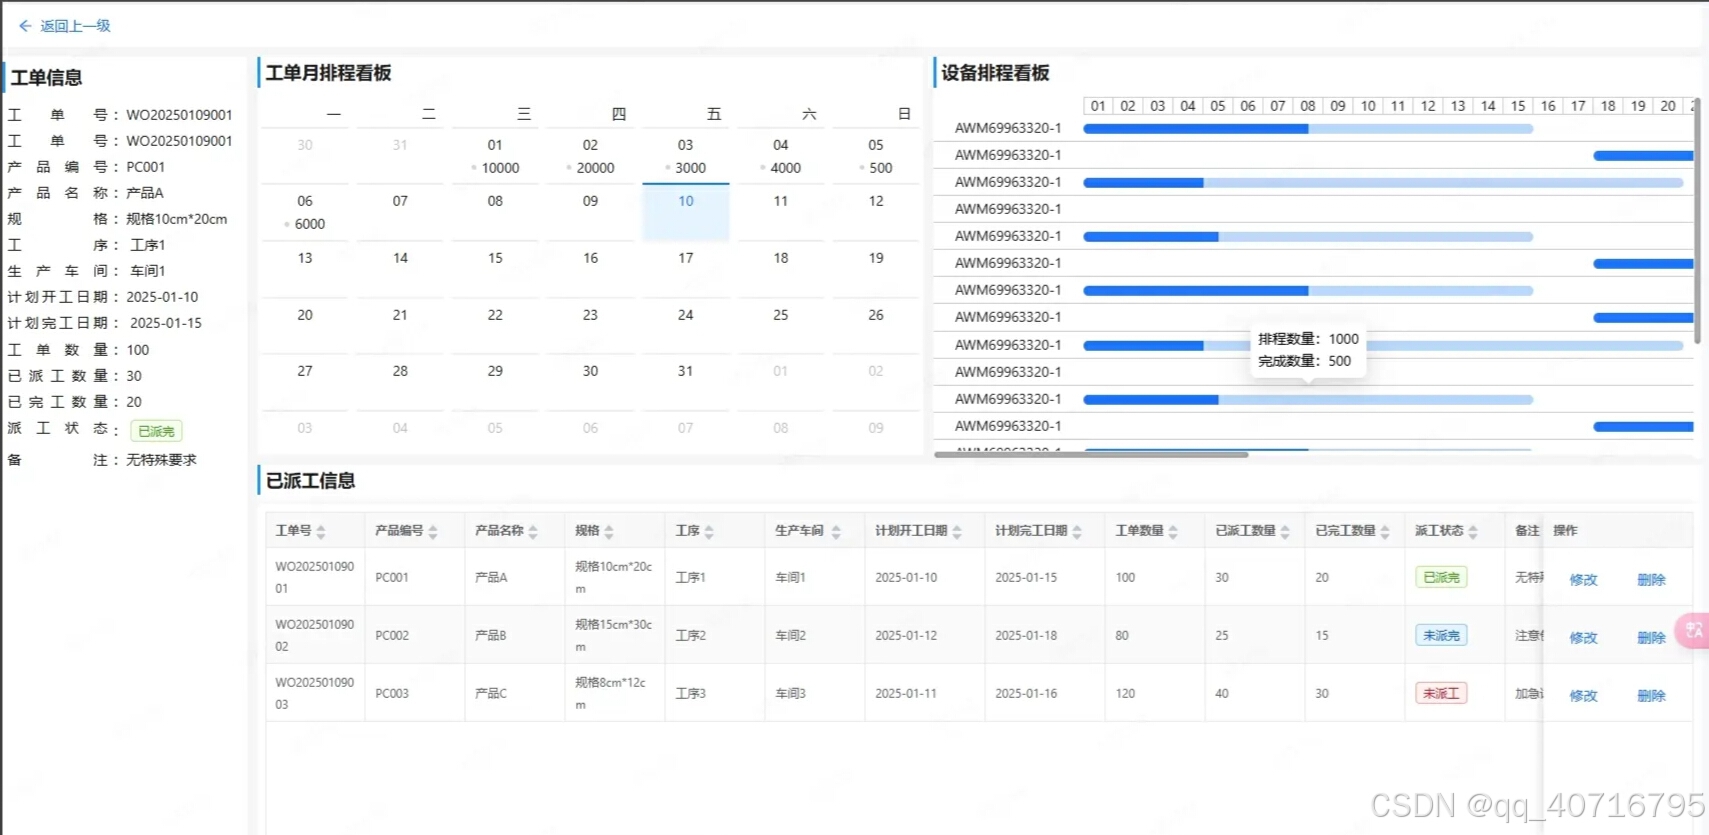Sort table by 已派工数量 column
This screenshot has height=835, width=1709.
click(1285, 532)
